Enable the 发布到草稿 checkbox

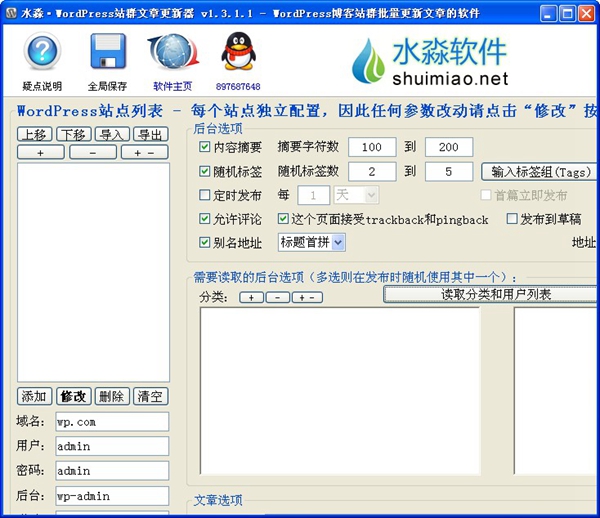pos(512,219)
